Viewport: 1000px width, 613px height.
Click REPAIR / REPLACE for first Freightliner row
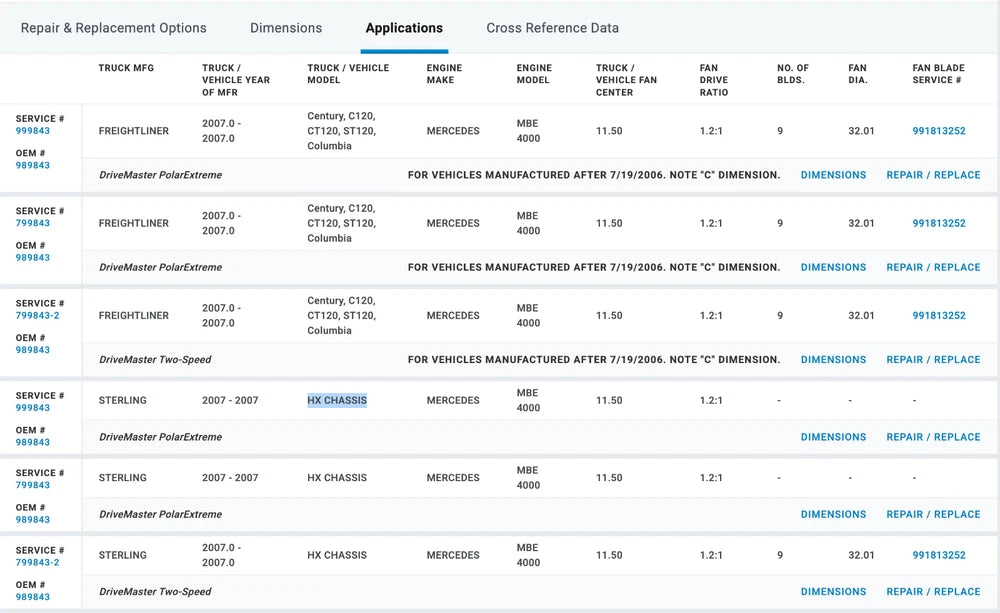[933, 175]
